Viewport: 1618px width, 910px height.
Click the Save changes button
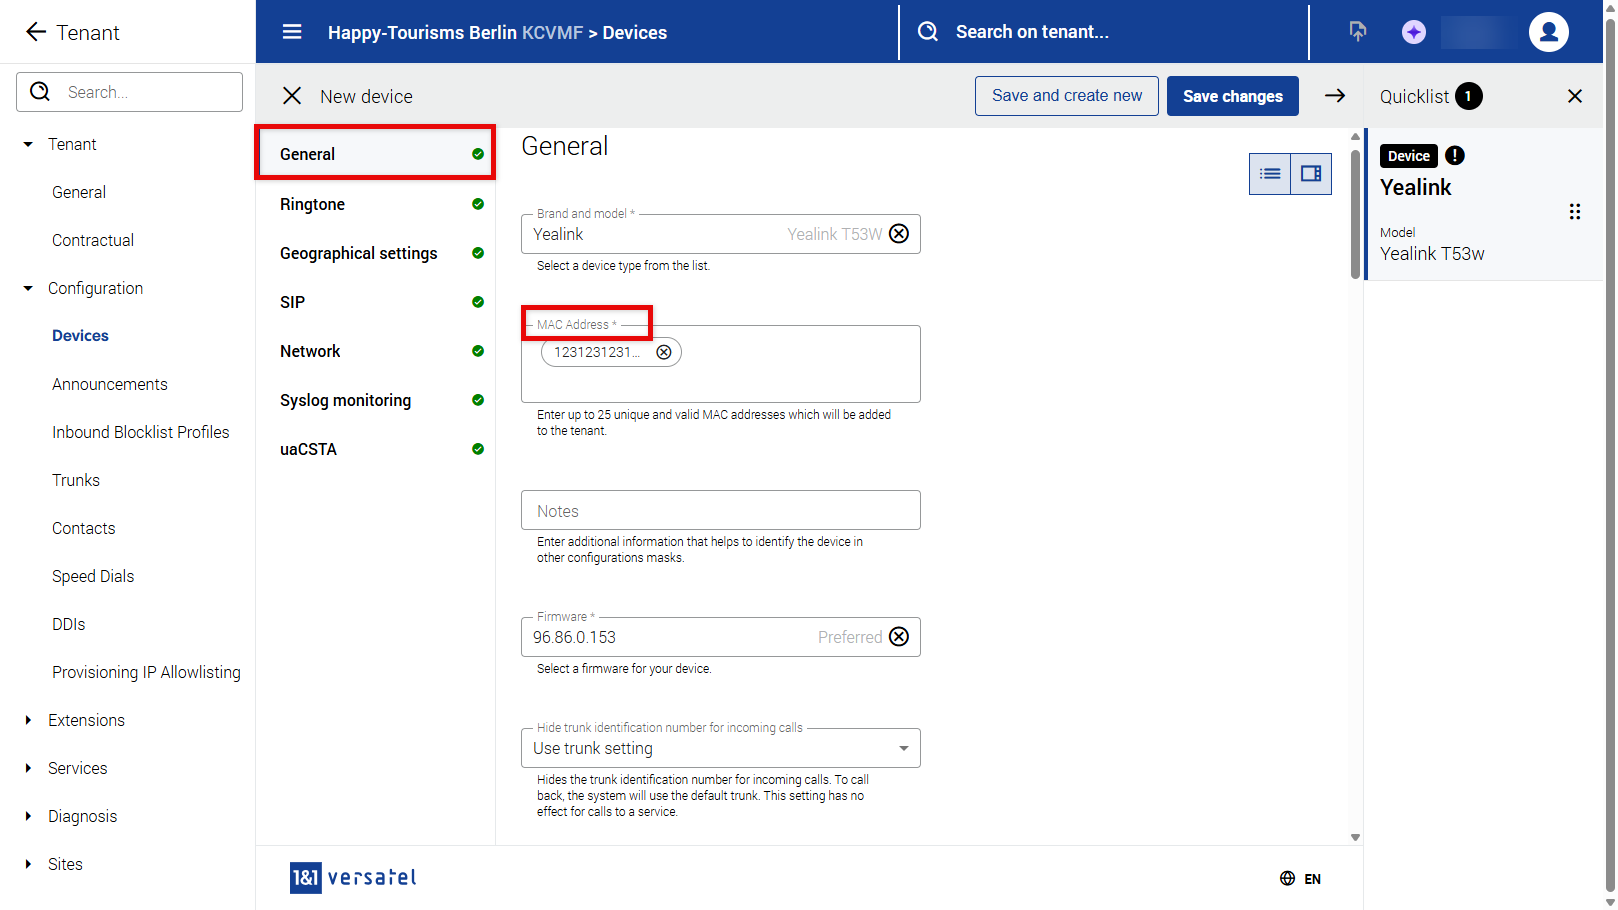(1232, 96)
